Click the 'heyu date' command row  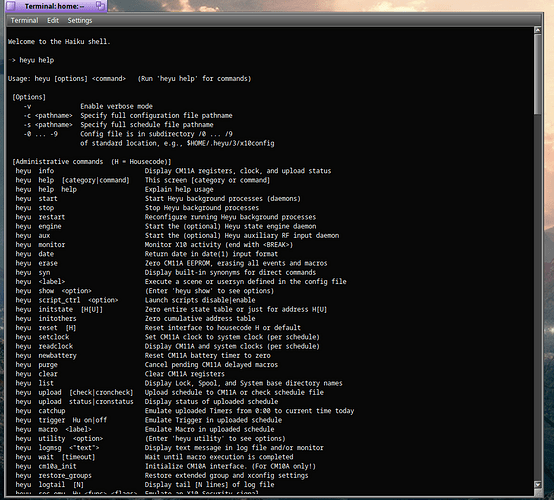pos(147,254)
